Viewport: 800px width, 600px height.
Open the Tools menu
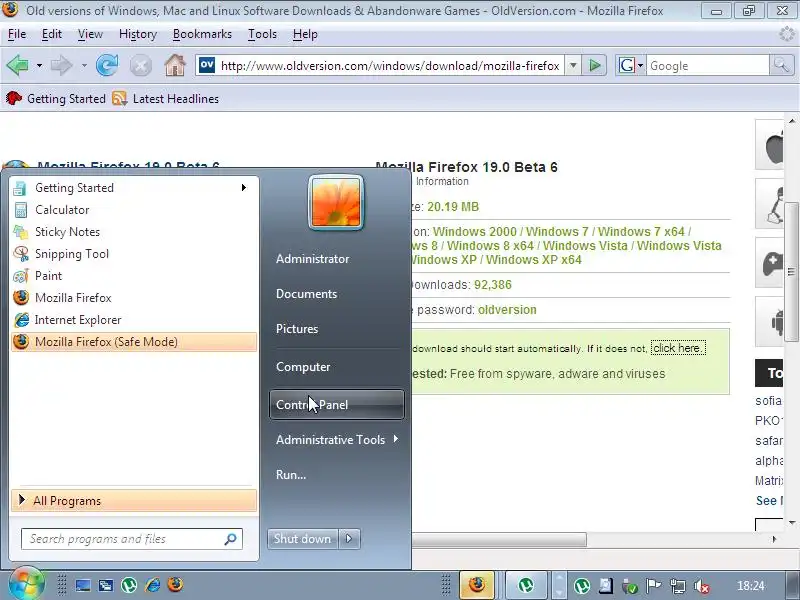[x=262, y=34]
